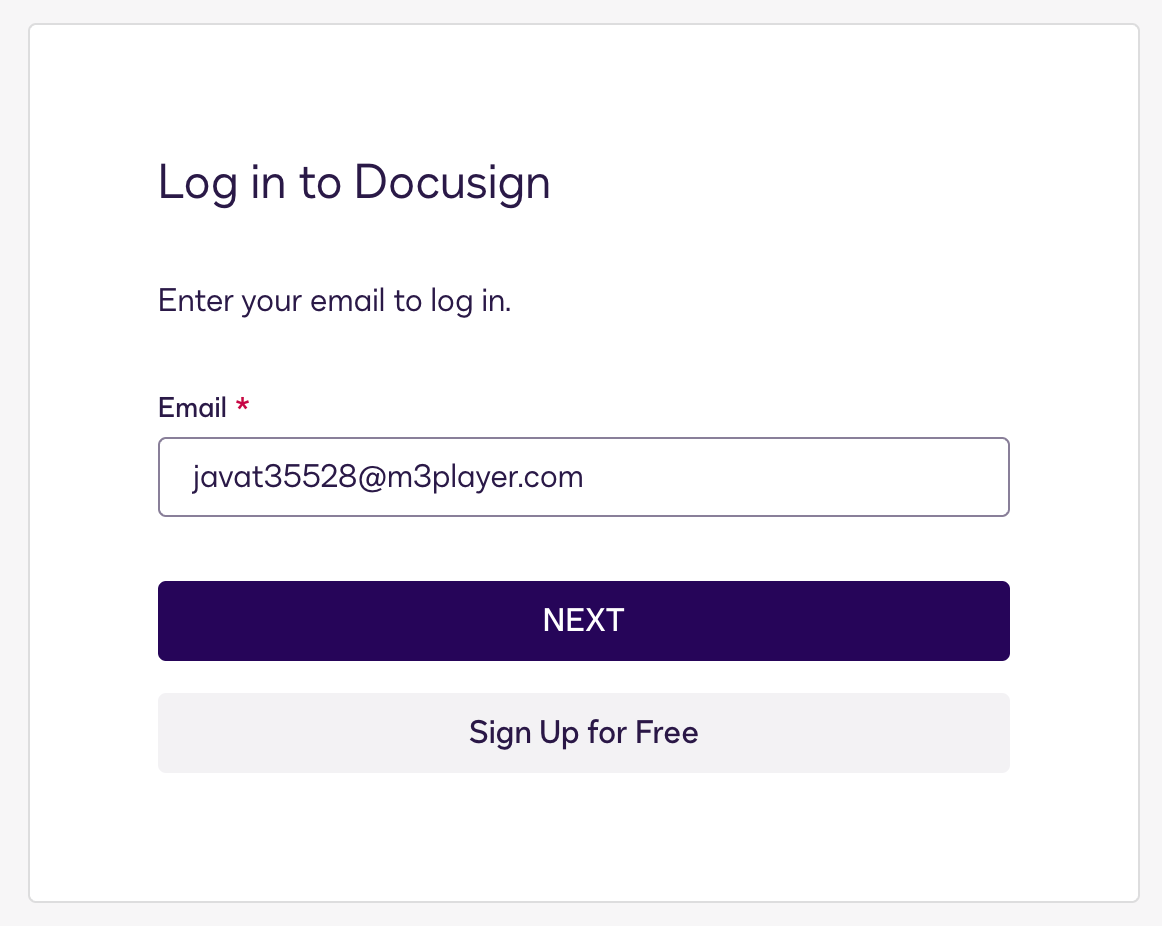
Task: Click blank card area below Sign Up button
Action: [x=583, y=837]
